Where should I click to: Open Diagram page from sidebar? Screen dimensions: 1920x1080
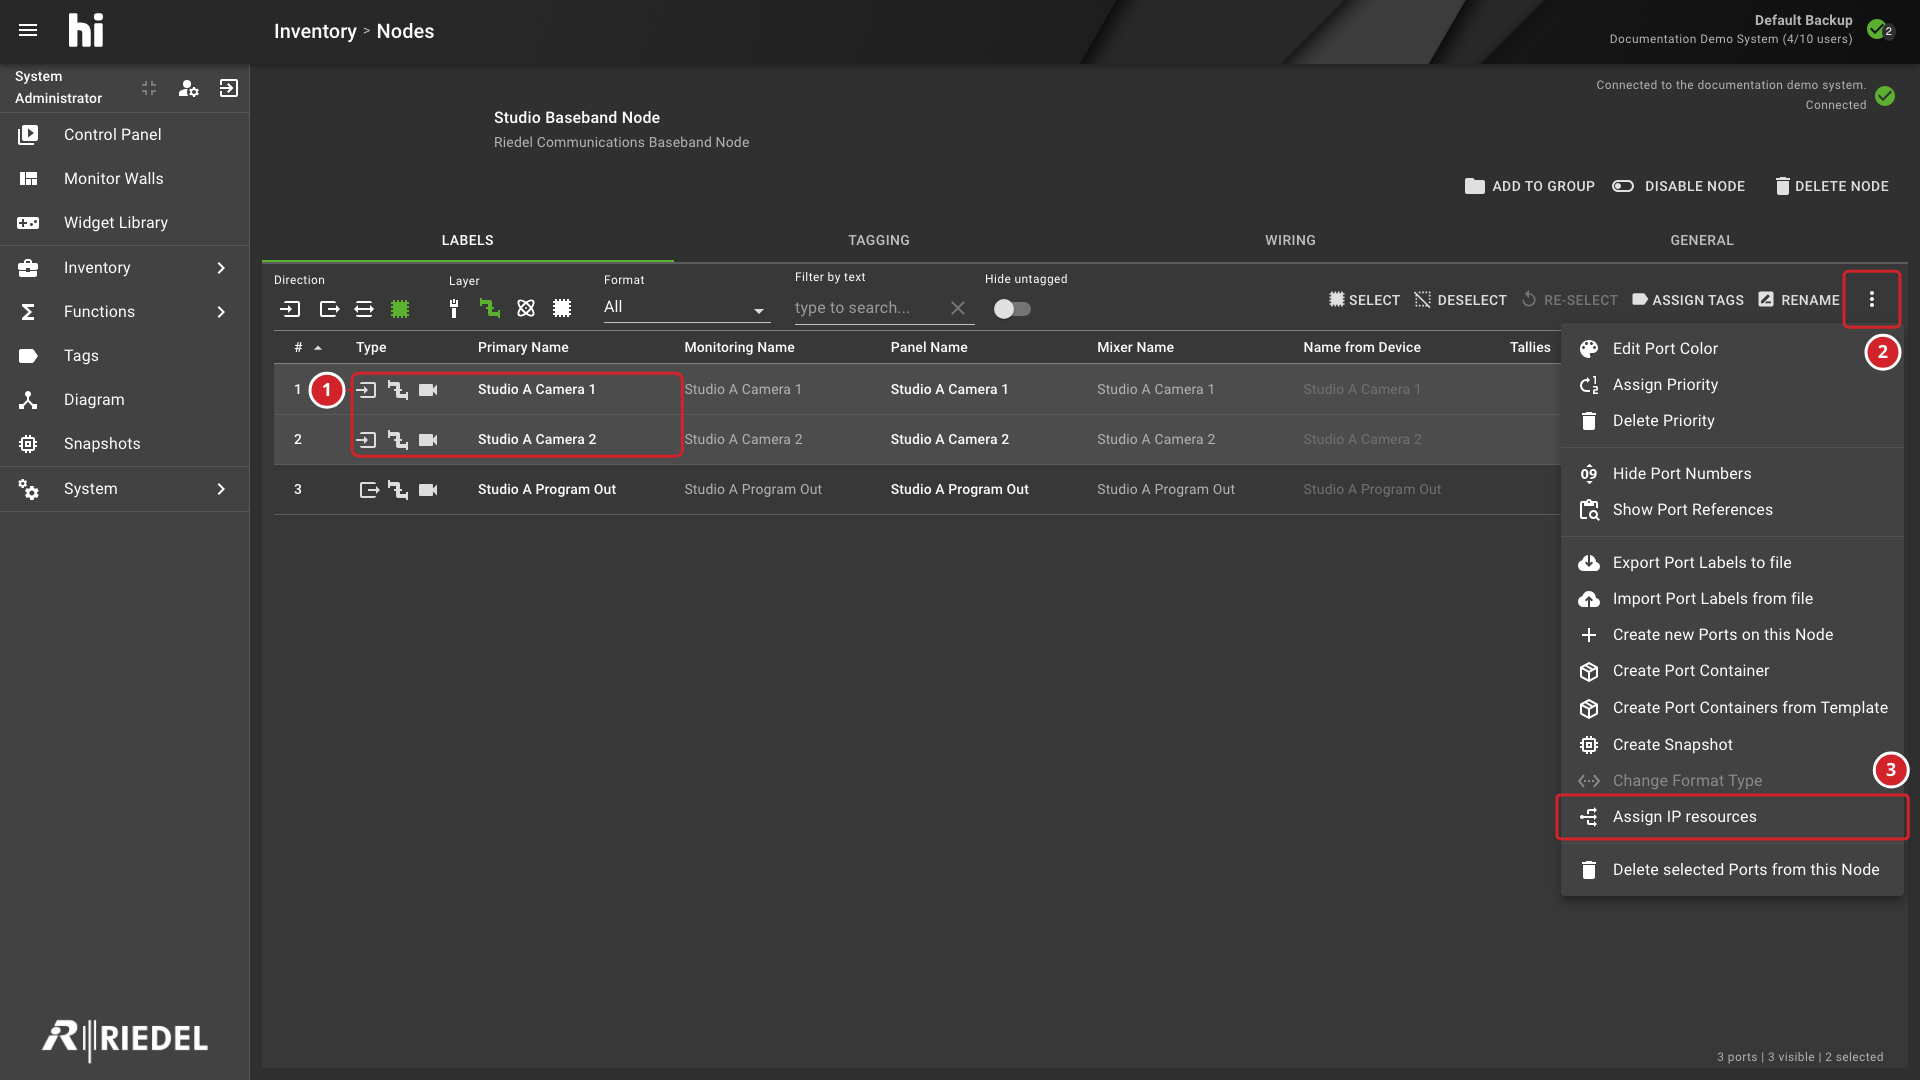(x=125, y=400)
